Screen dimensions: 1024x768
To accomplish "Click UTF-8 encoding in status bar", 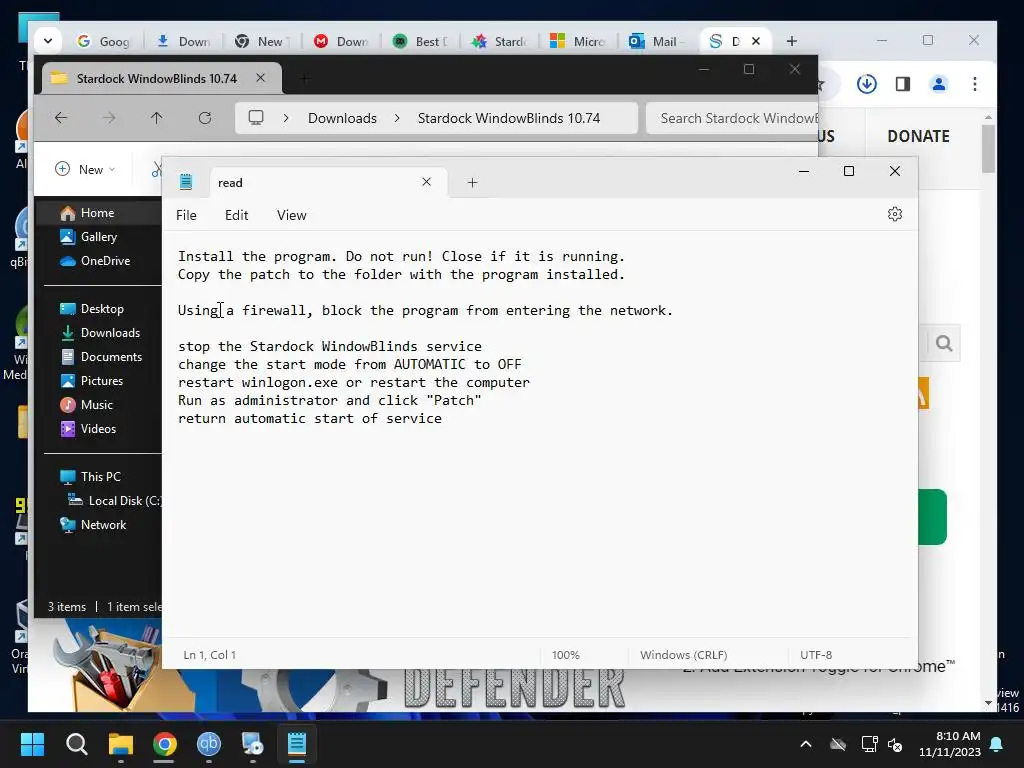I will coord(816,655).
